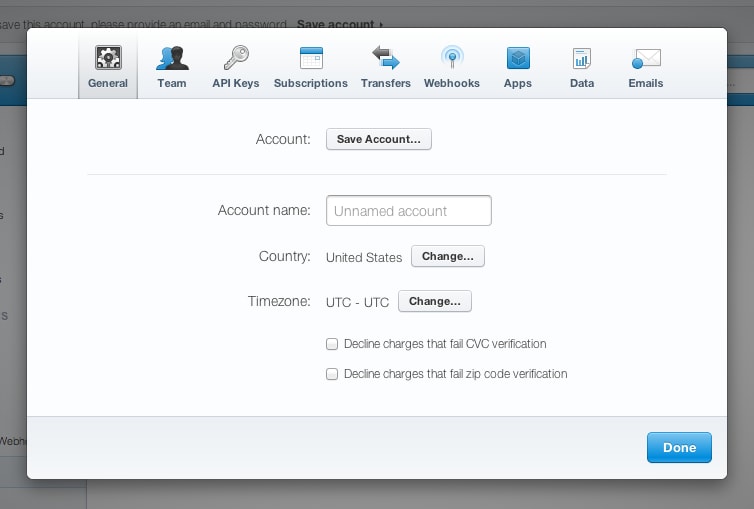Switch to the Webhooks tab label

pyautogui.click(x=452, y=83)
